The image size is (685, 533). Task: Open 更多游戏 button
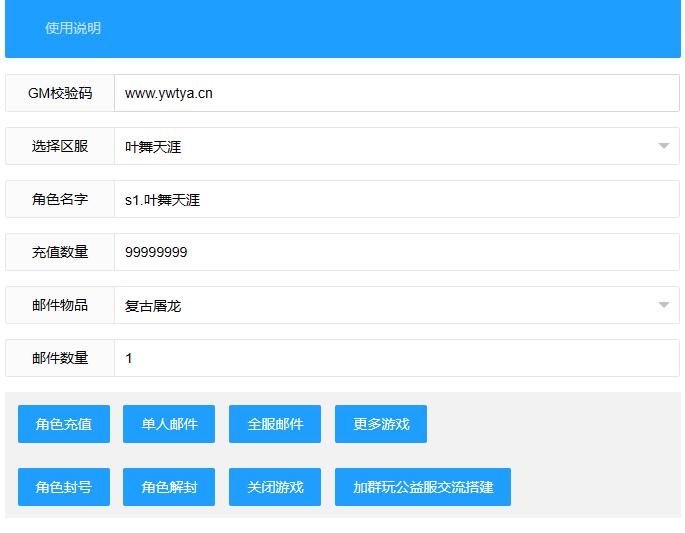click(381, 424)
